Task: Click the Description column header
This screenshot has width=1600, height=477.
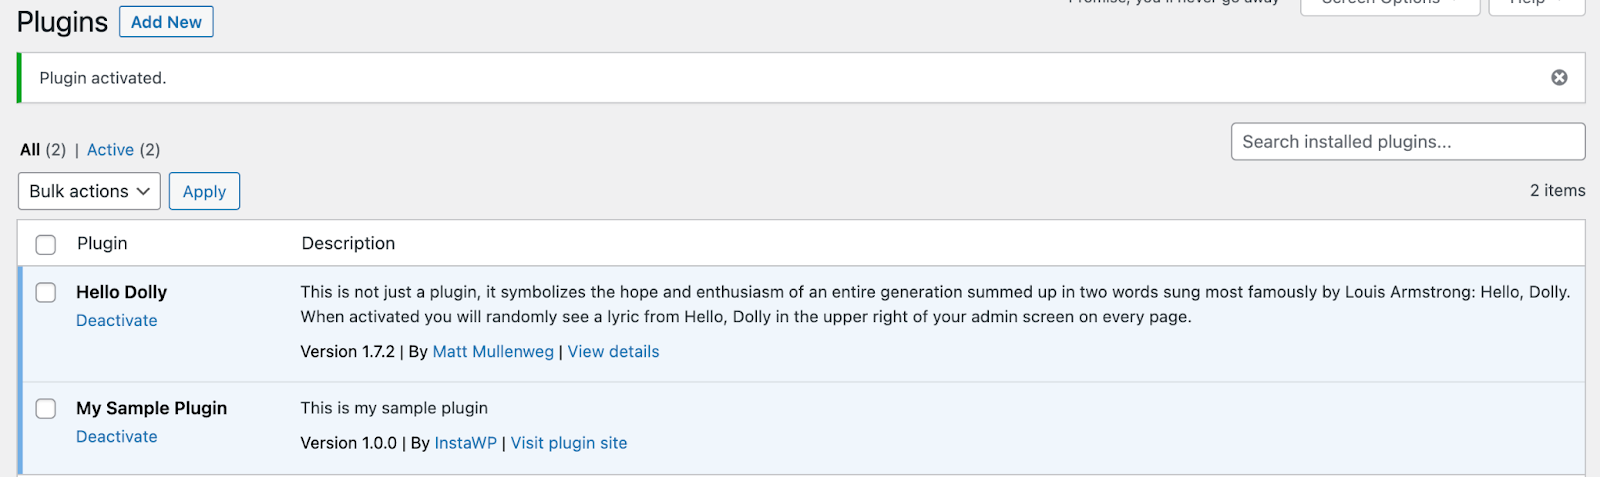Action: point(348,243)
